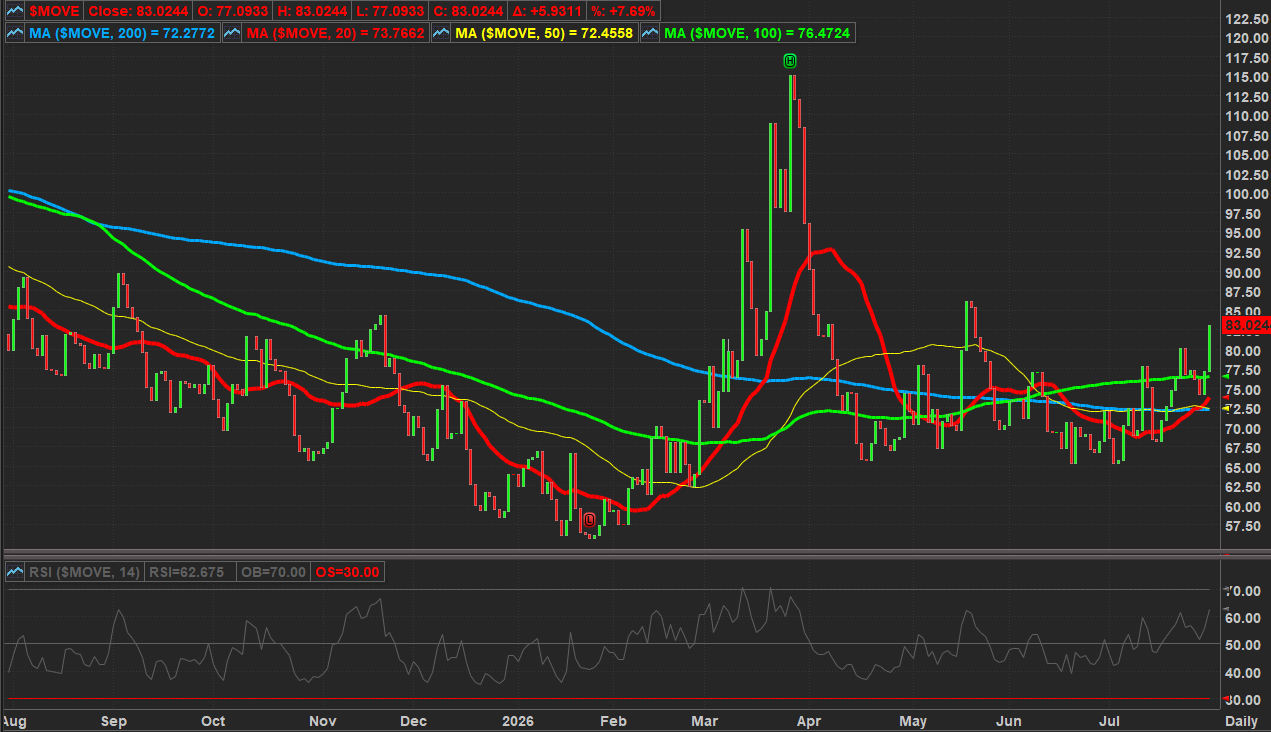The image size is (1271, 732).
Task: Click the red oversold line marker on RSI axis
Action: (x=1227, y=699)
